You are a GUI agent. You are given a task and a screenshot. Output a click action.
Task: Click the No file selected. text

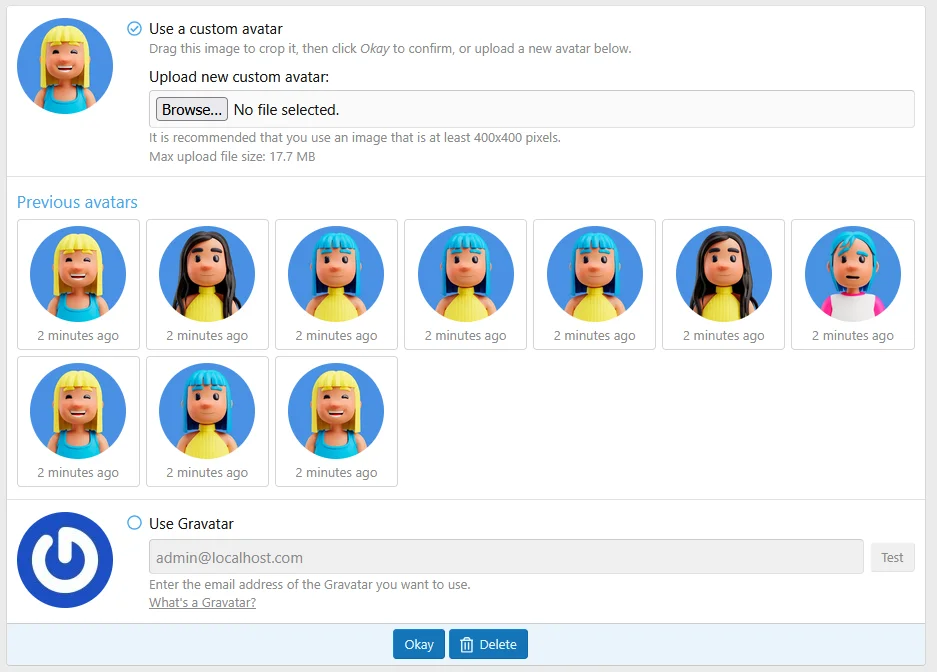(x=286, y=110)
